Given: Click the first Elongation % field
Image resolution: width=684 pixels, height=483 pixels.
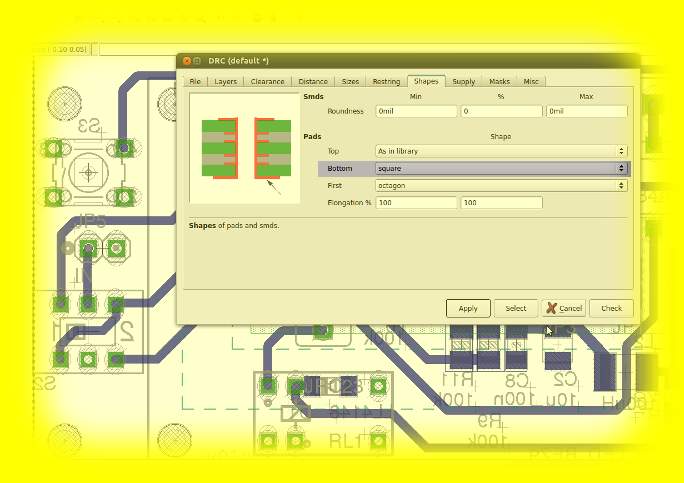Looking at the screenshot, I should pos(416,203).
